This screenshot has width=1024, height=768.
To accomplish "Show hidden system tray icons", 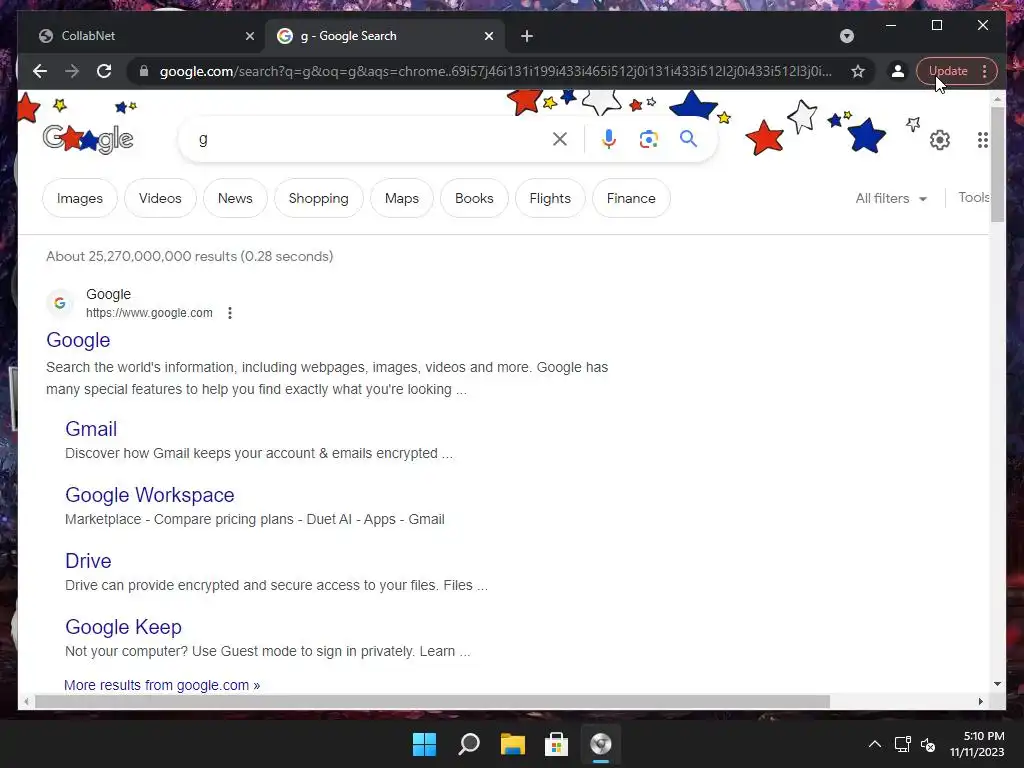I will tap(875, 744).
